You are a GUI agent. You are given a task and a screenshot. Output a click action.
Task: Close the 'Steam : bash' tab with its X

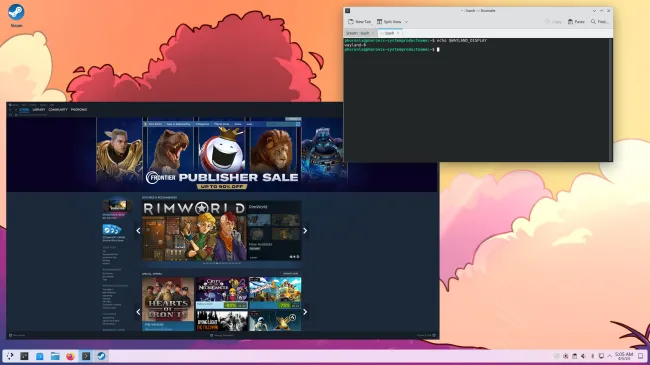coord(373,33)
